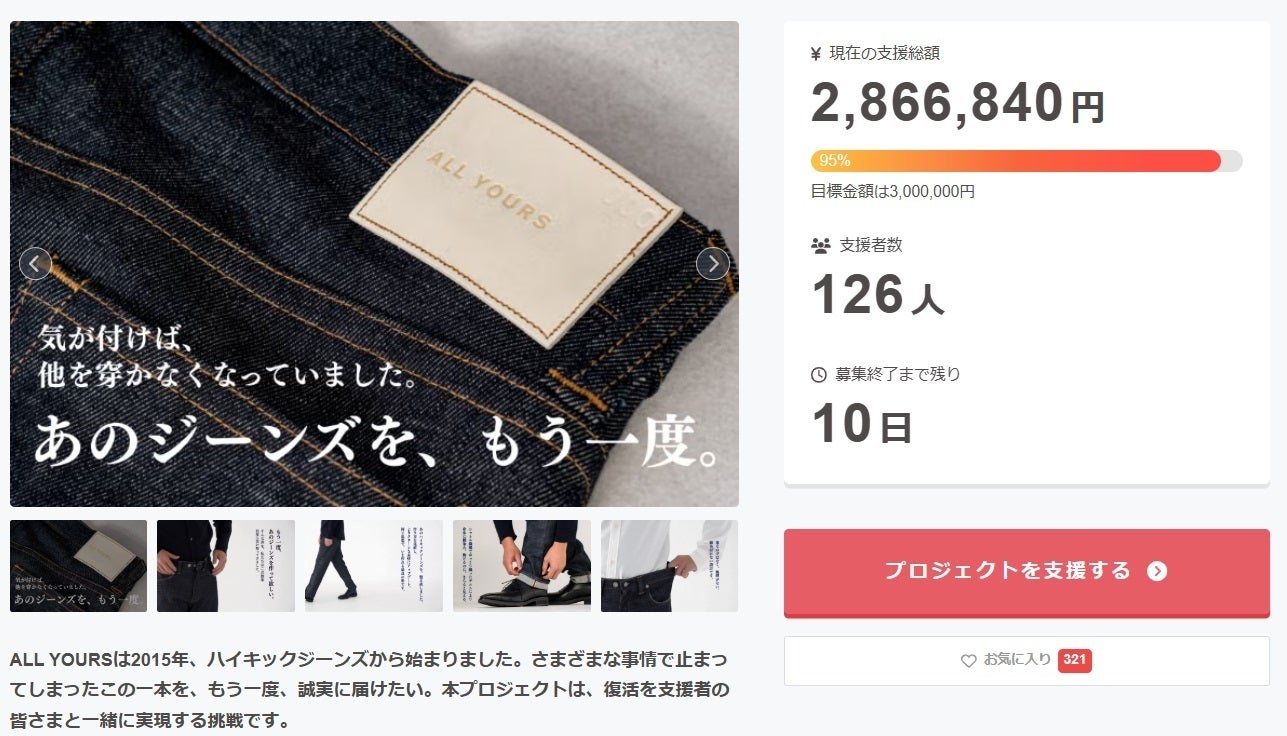Click clock icon beside remaining days

819,375
